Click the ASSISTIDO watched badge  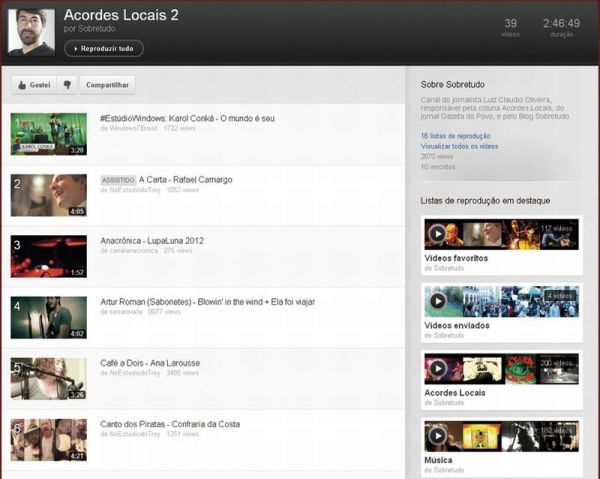(118, 180)
